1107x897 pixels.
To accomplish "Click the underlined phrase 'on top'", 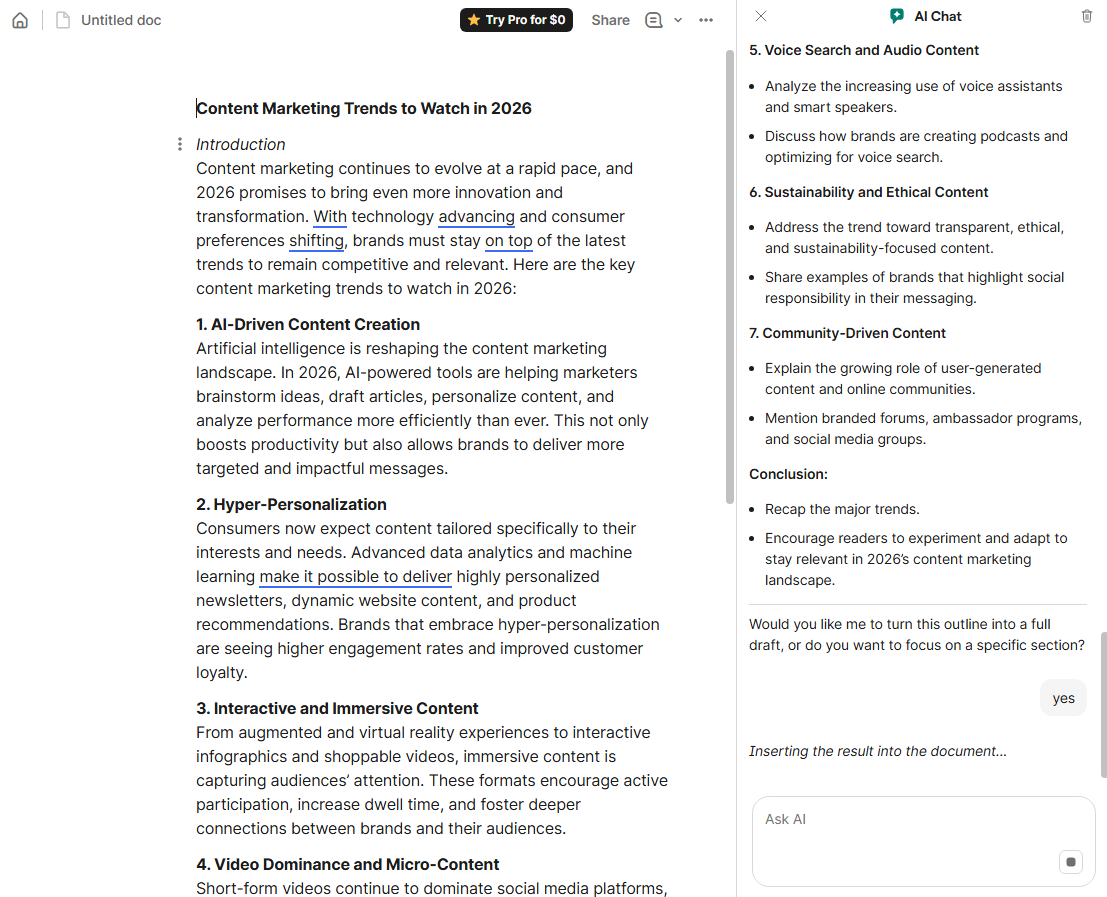I will tap(509, 240).
